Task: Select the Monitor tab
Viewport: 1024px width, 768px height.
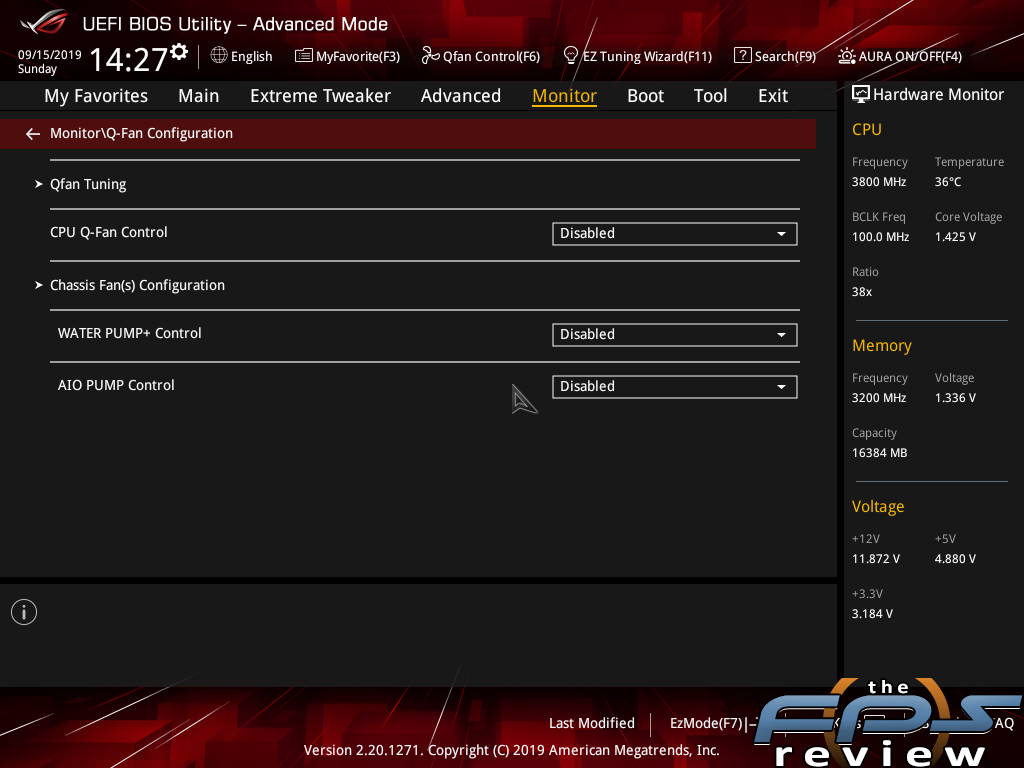Action: tap(564, 96)
